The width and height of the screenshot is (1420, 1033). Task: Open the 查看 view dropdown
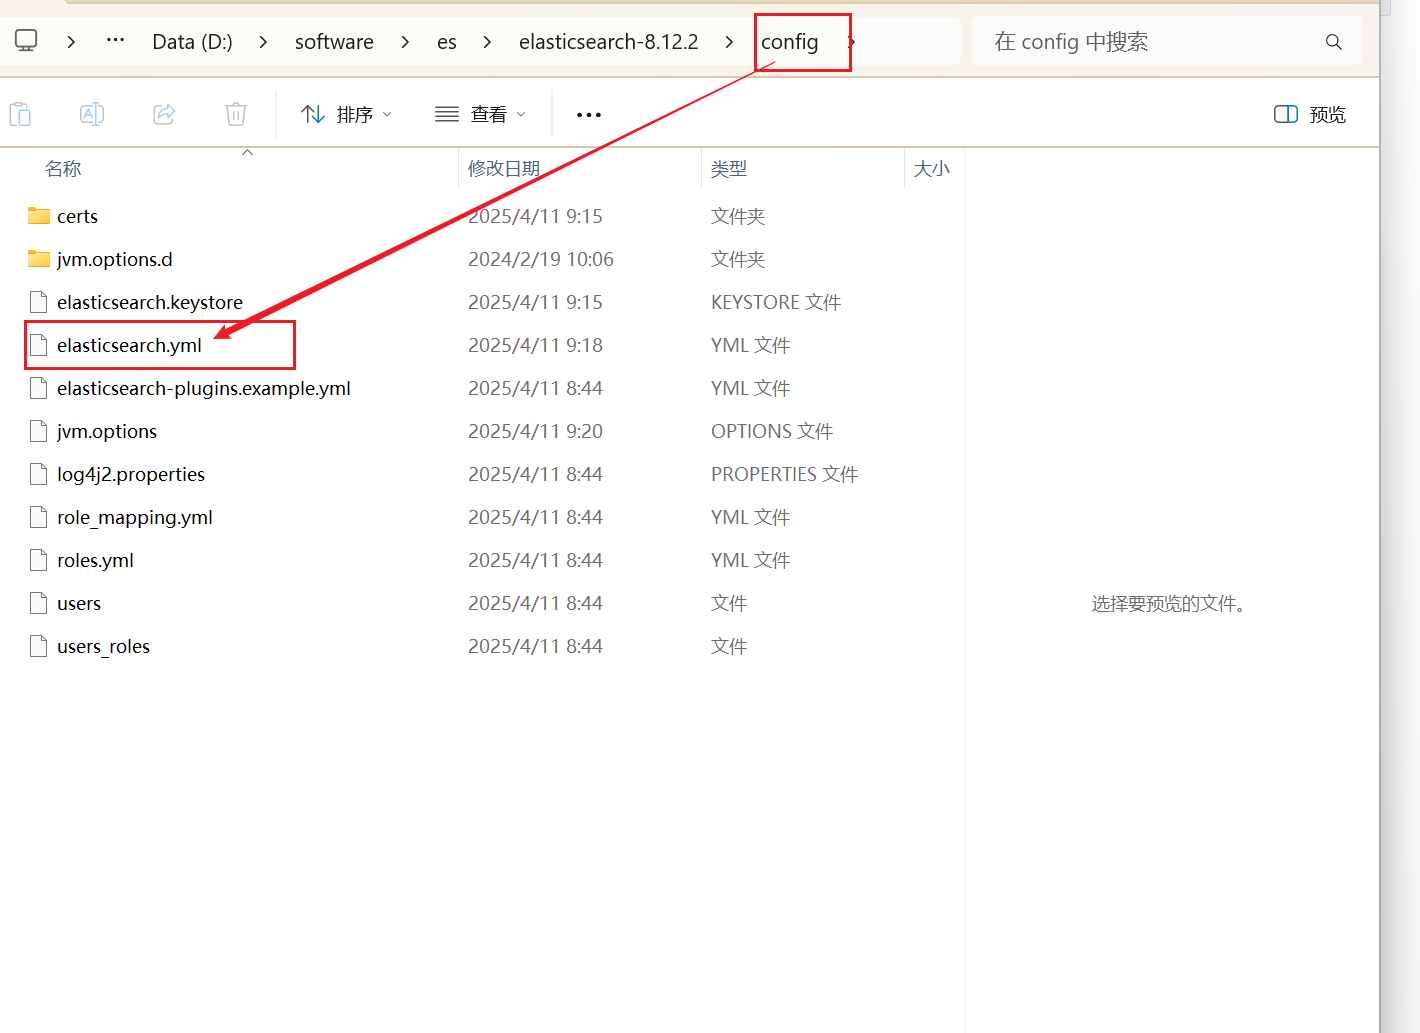click(x=480, y=114)
